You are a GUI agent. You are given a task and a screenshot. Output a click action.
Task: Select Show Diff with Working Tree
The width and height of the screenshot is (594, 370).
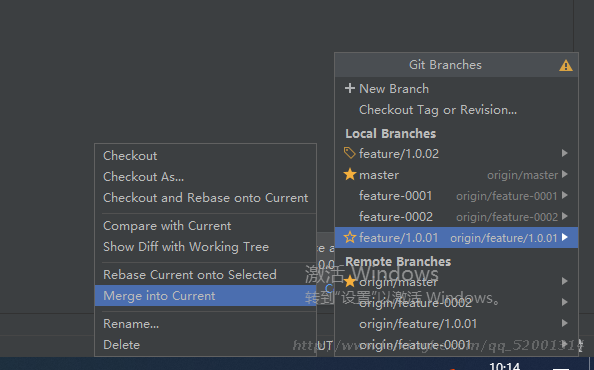click(206, 247)
